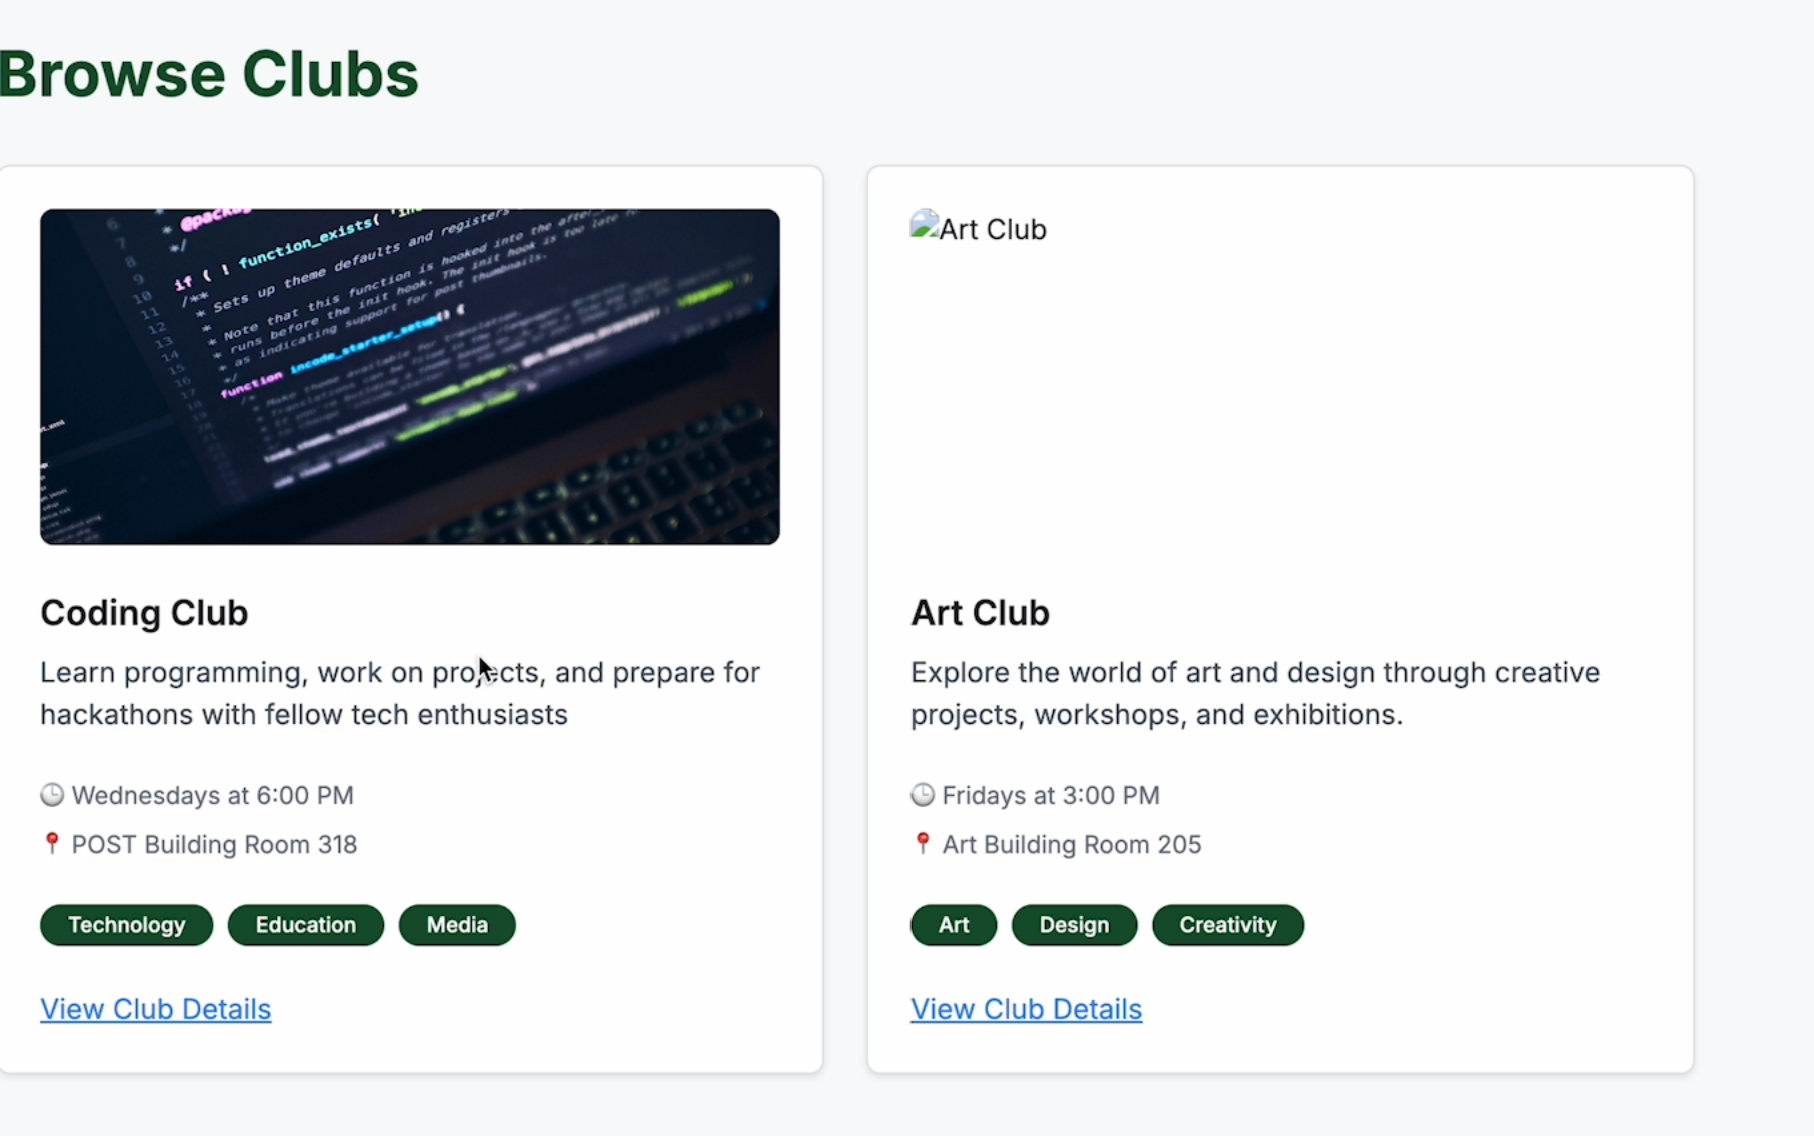The height and width of the screenshot is (1136, 1814).
Task: Open View Club Details for Art Club
Action: [x=1026, y=1009]
